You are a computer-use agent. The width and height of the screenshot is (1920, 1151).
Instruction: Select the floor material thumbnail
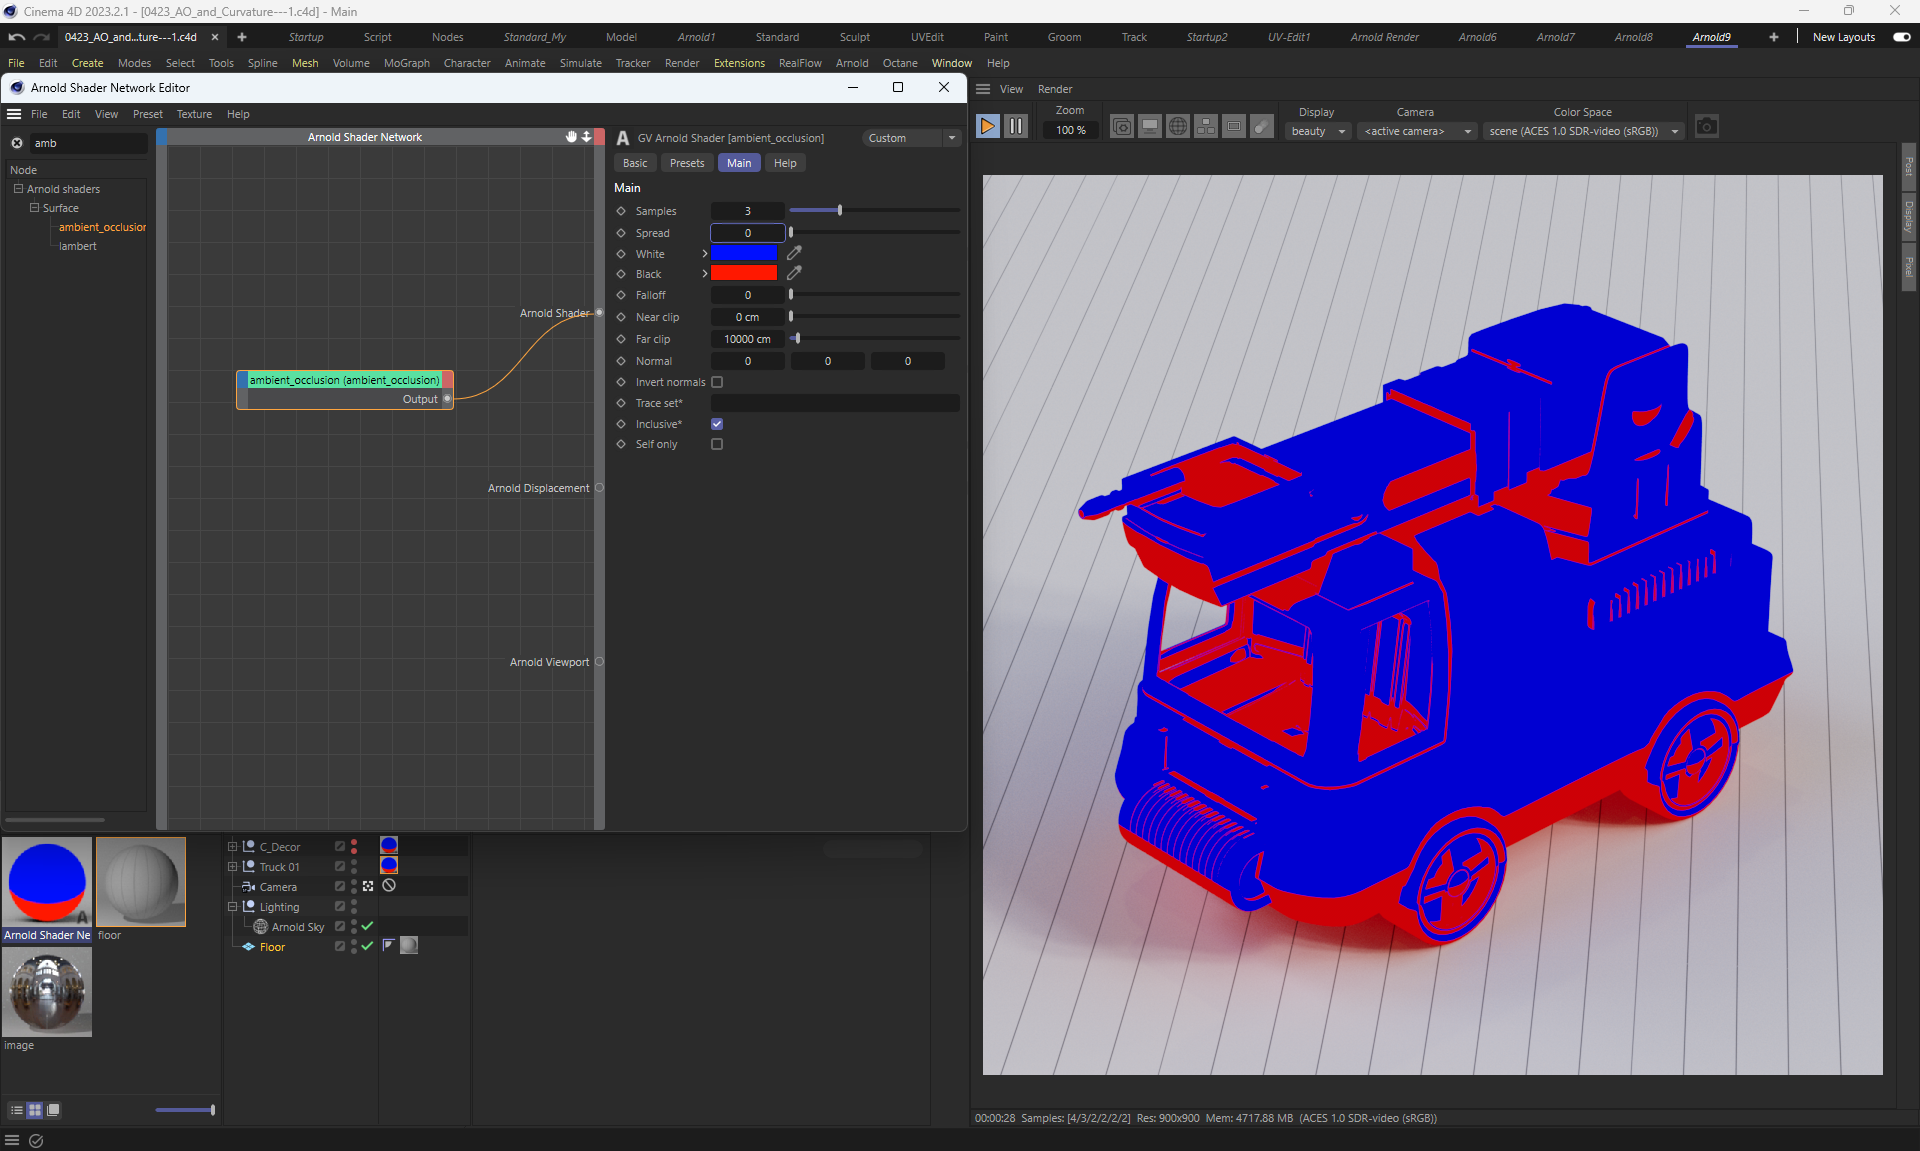coord(141,882)
